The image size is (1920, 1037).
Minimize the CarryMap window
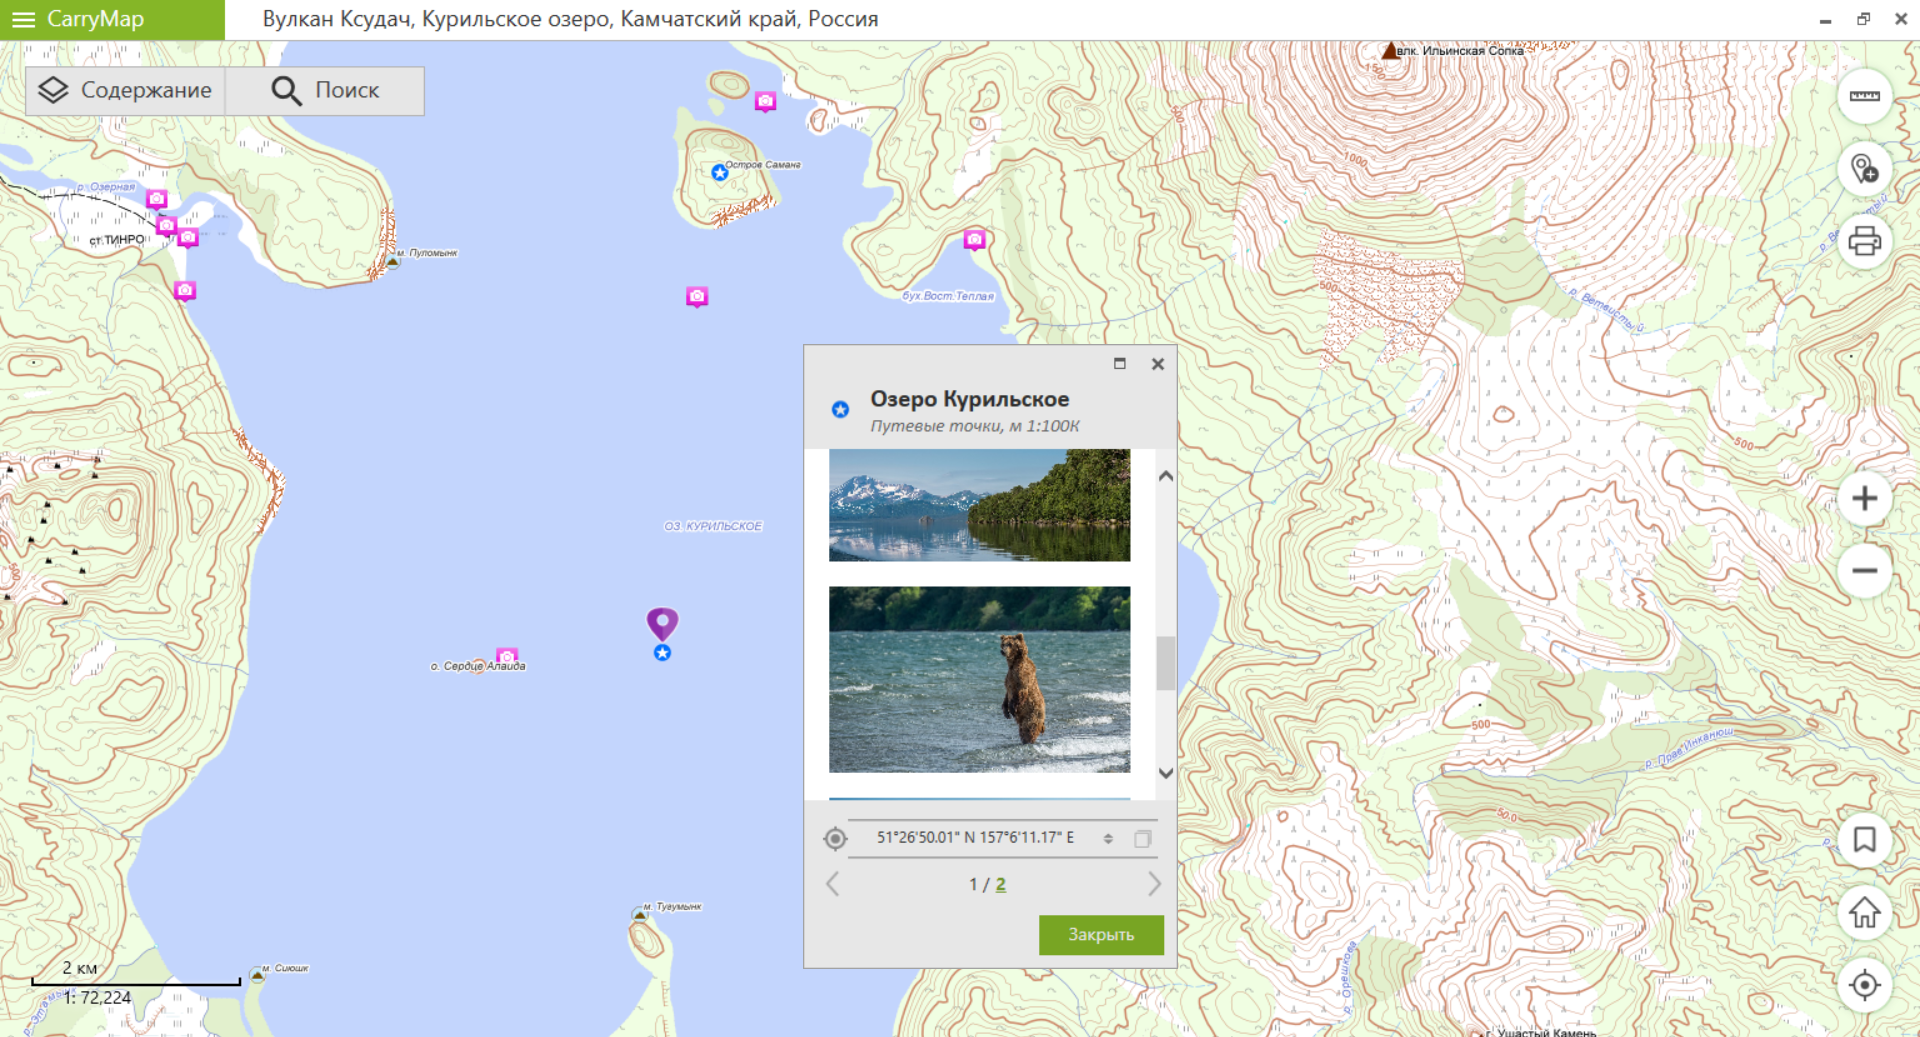[x=1825, y=19]
